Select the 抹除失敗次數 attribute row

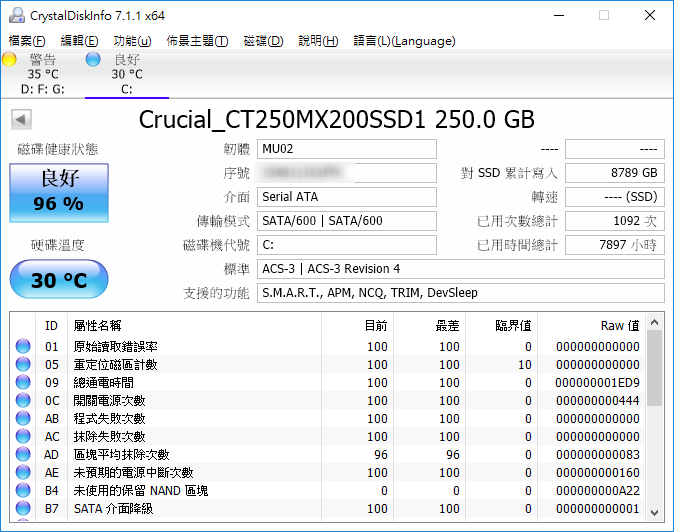click(328, 437)
